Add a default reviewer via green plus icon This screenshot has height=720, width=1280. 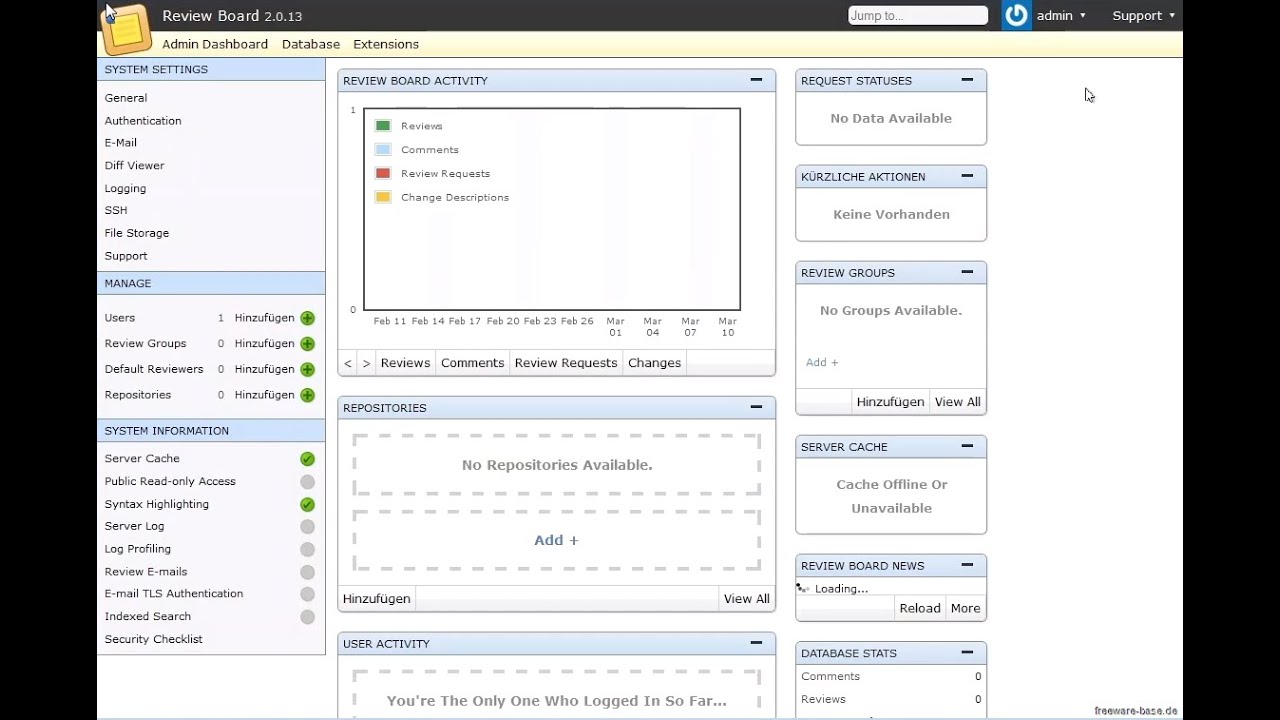click(x=307, y=370)
